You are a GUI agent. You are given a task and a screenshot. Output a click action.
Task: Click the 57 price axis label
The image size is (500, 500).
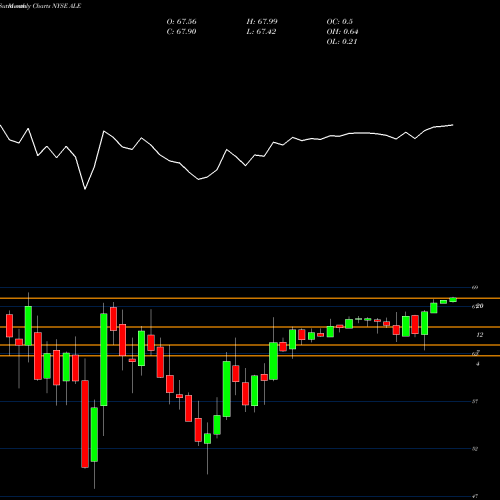[475, 401]
